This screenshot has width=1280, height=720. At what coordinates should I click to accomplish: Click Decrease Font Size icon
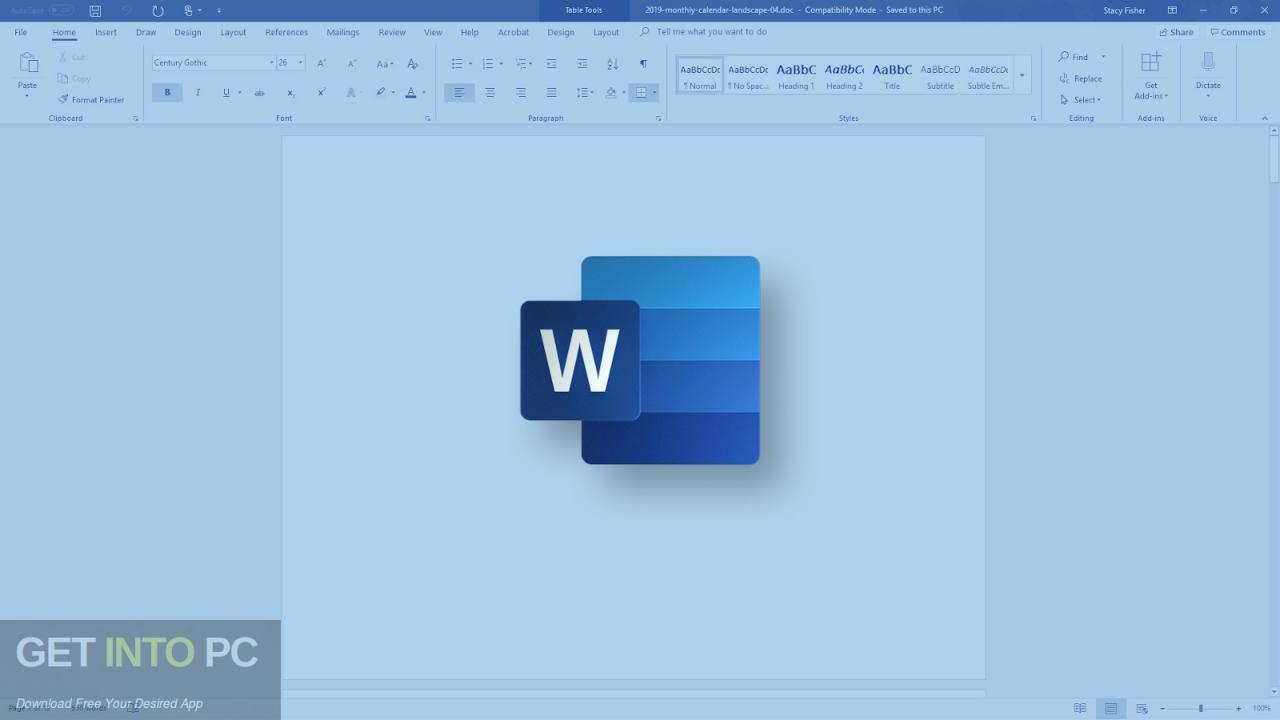[x=351, y=63]
